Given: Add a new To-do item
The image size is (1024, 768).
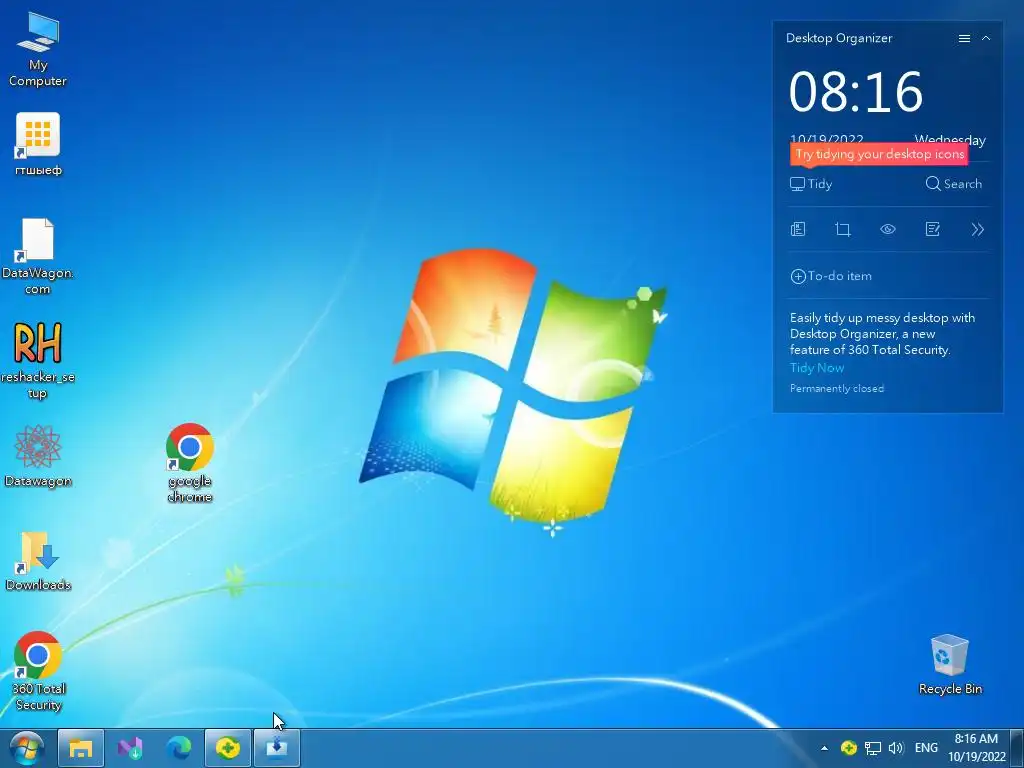Looking at the screenshot, I should (831, 276).
